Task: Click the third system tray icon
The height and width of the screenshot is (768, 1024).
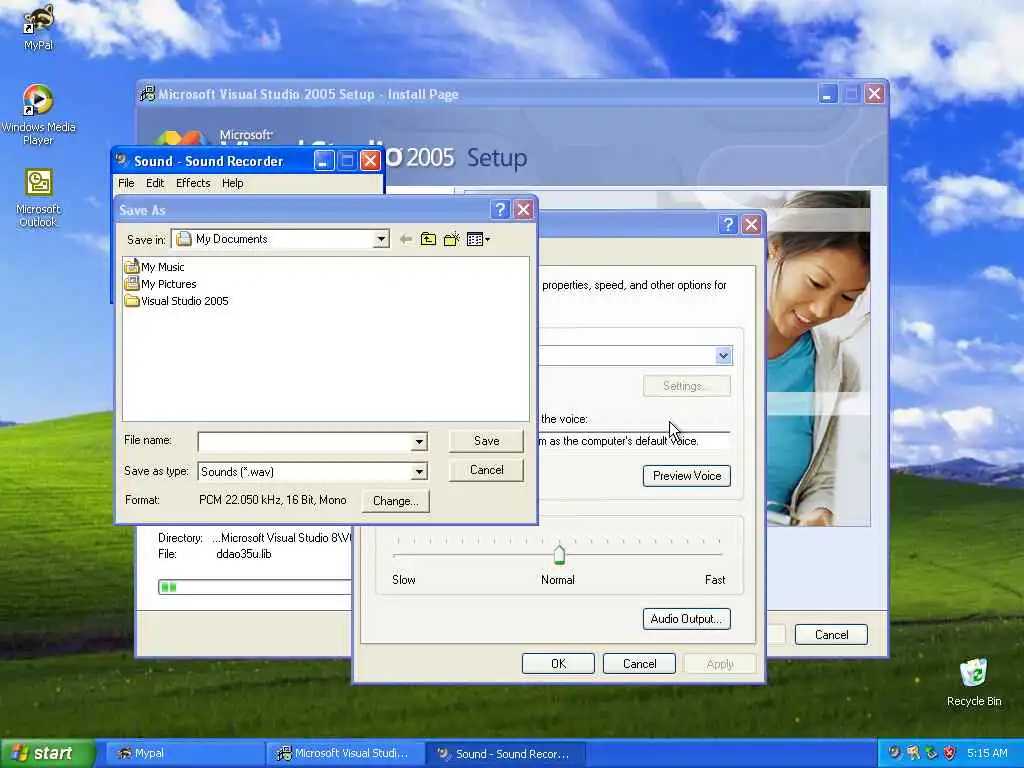Action: [931, 753]
